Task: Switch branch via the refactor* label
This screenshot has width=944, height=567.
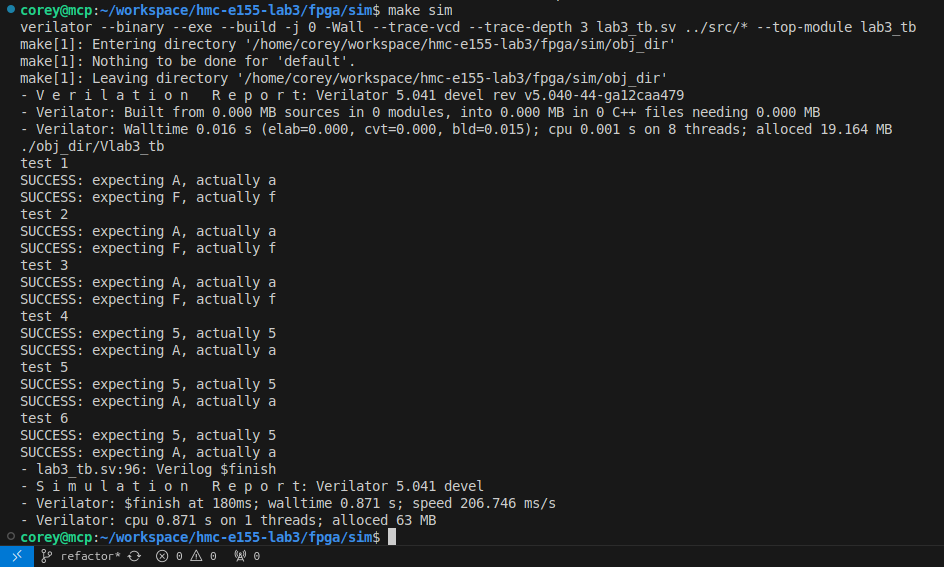Action: [90, 556]
